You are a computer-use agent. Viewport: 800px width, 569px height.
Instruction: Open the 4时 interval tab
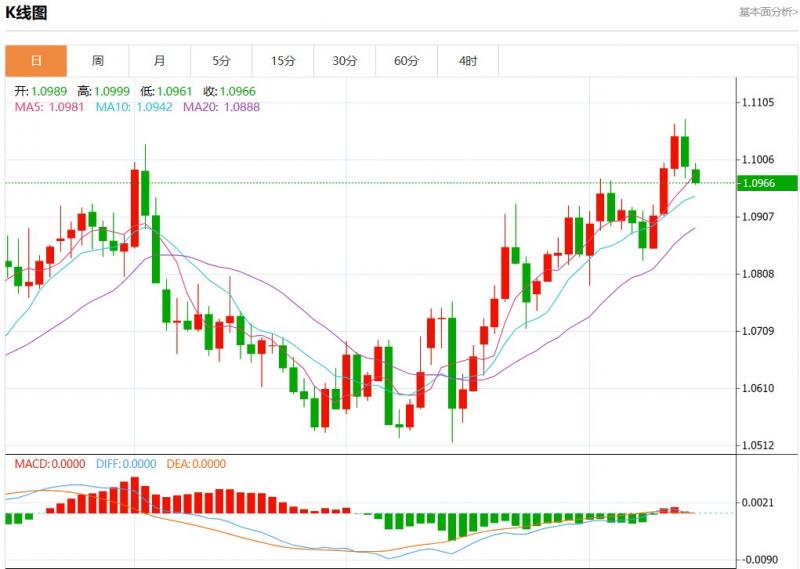point(468,61)
